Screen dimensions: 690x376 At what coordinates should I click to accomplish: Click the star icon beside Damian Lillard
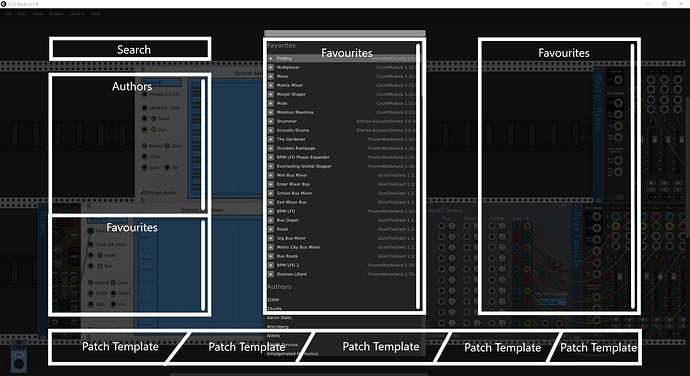[271, 274]
